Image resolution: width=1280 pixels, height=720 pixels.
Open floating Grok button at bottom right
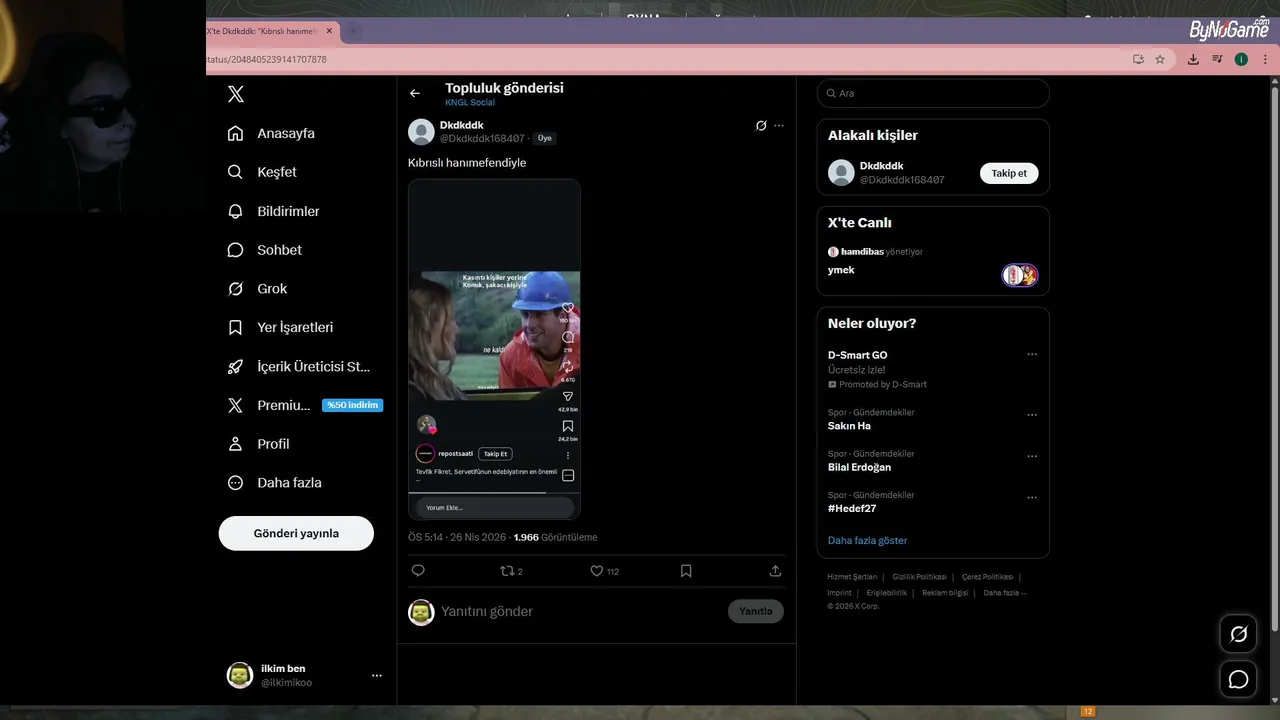[x=1238, y=634]
